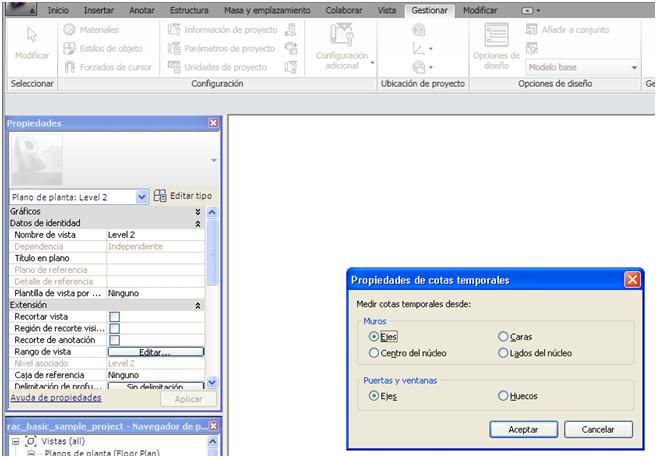Screen dimensions: 657x458
Task: Click the Editar tipo button icon
Action: [160, 196]
